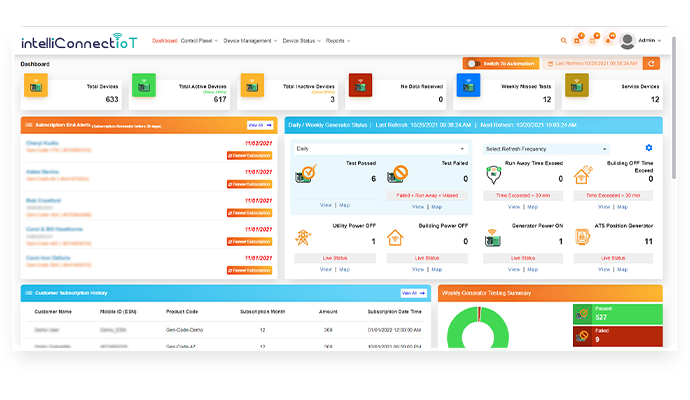This screenshot has width=690, height=400.
Task: Click the Building OFF Time Exceed house icon
Action: 584,175
